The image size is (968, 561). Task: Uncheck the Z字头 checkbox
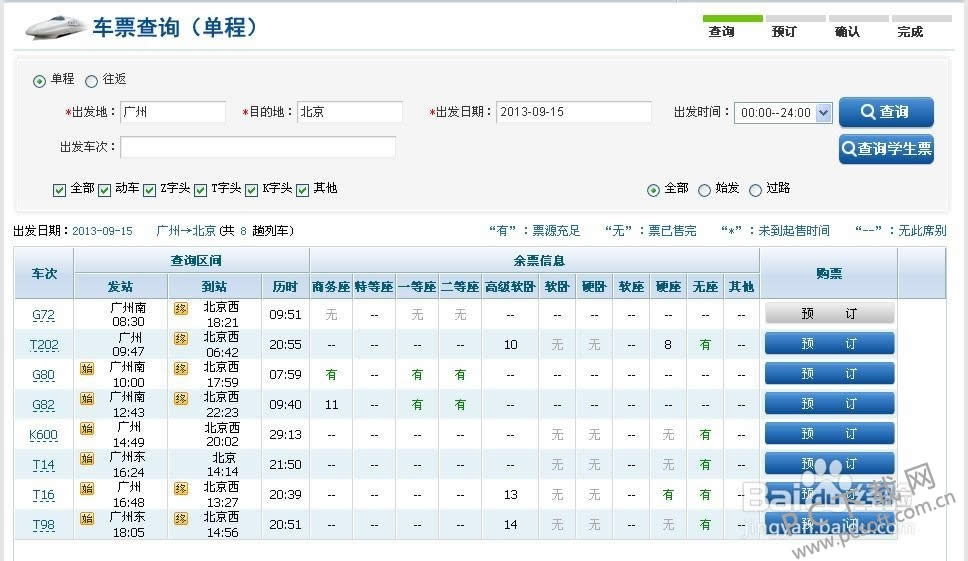[150, 190]
